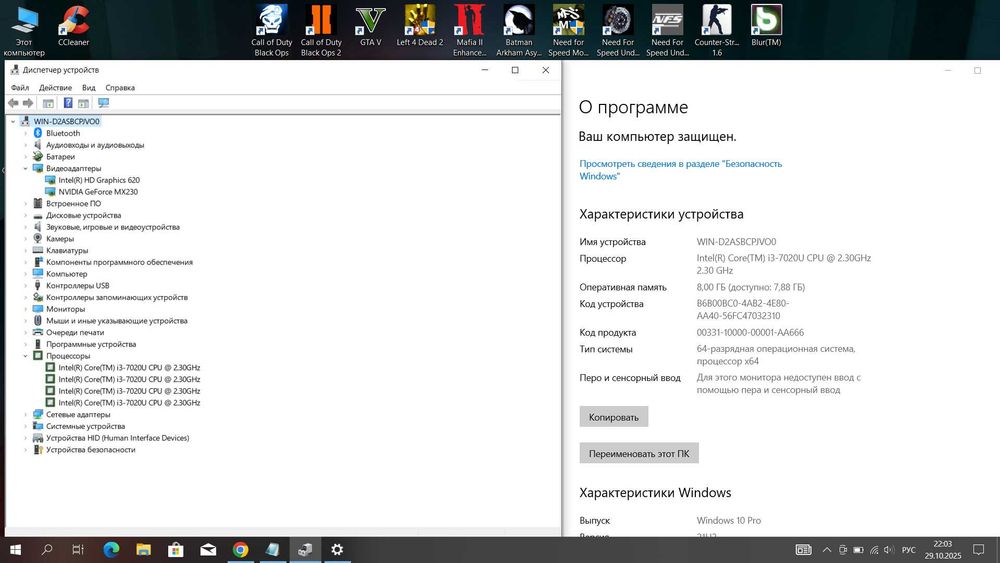The width and height of the screenshot is (1000, 563).
Task: Select the Counter-Strike 1.6 shortcut
Action: [x=717, y=30]
